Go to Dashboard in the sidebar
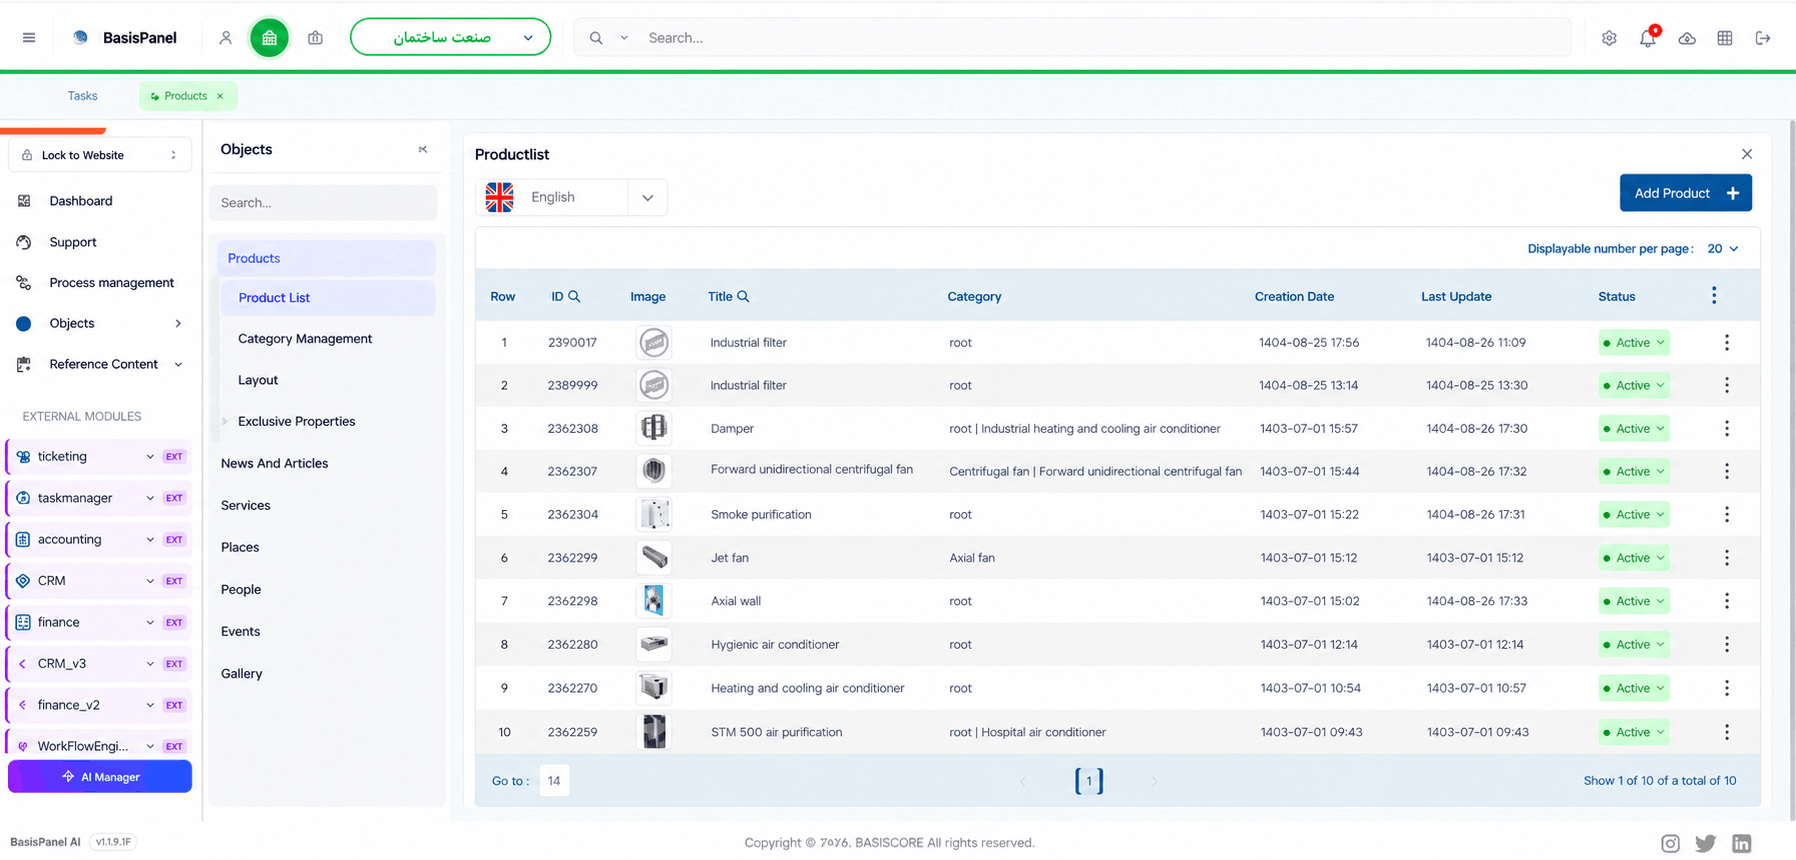 (81, 201)
